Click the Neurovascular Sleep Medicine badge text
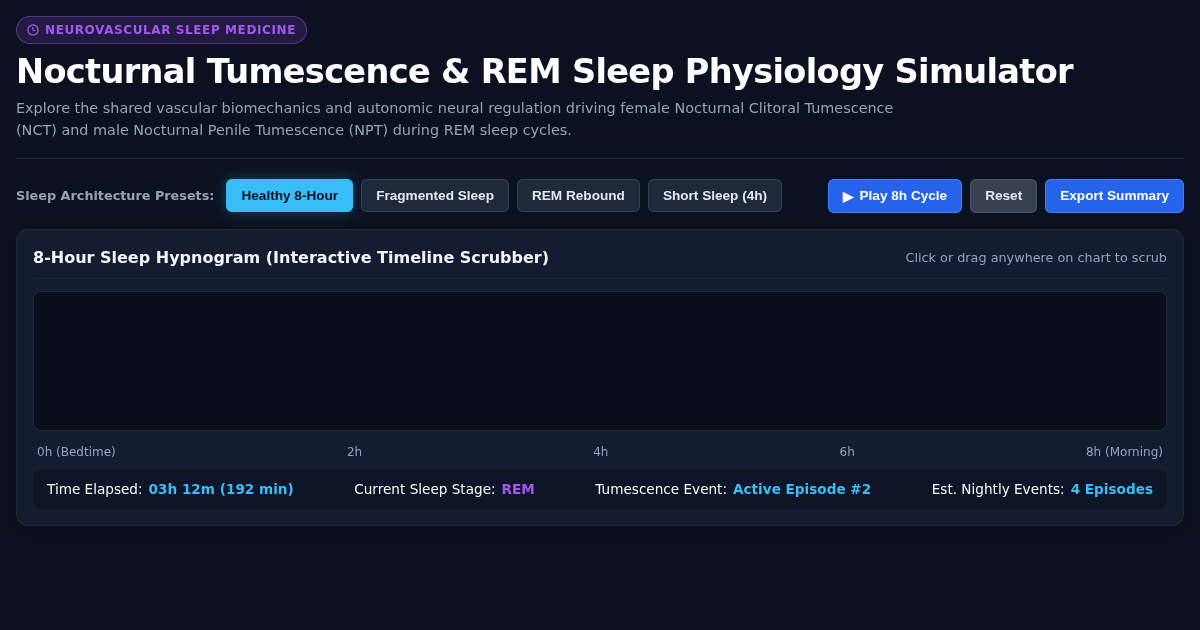 [x=170, y=30]
